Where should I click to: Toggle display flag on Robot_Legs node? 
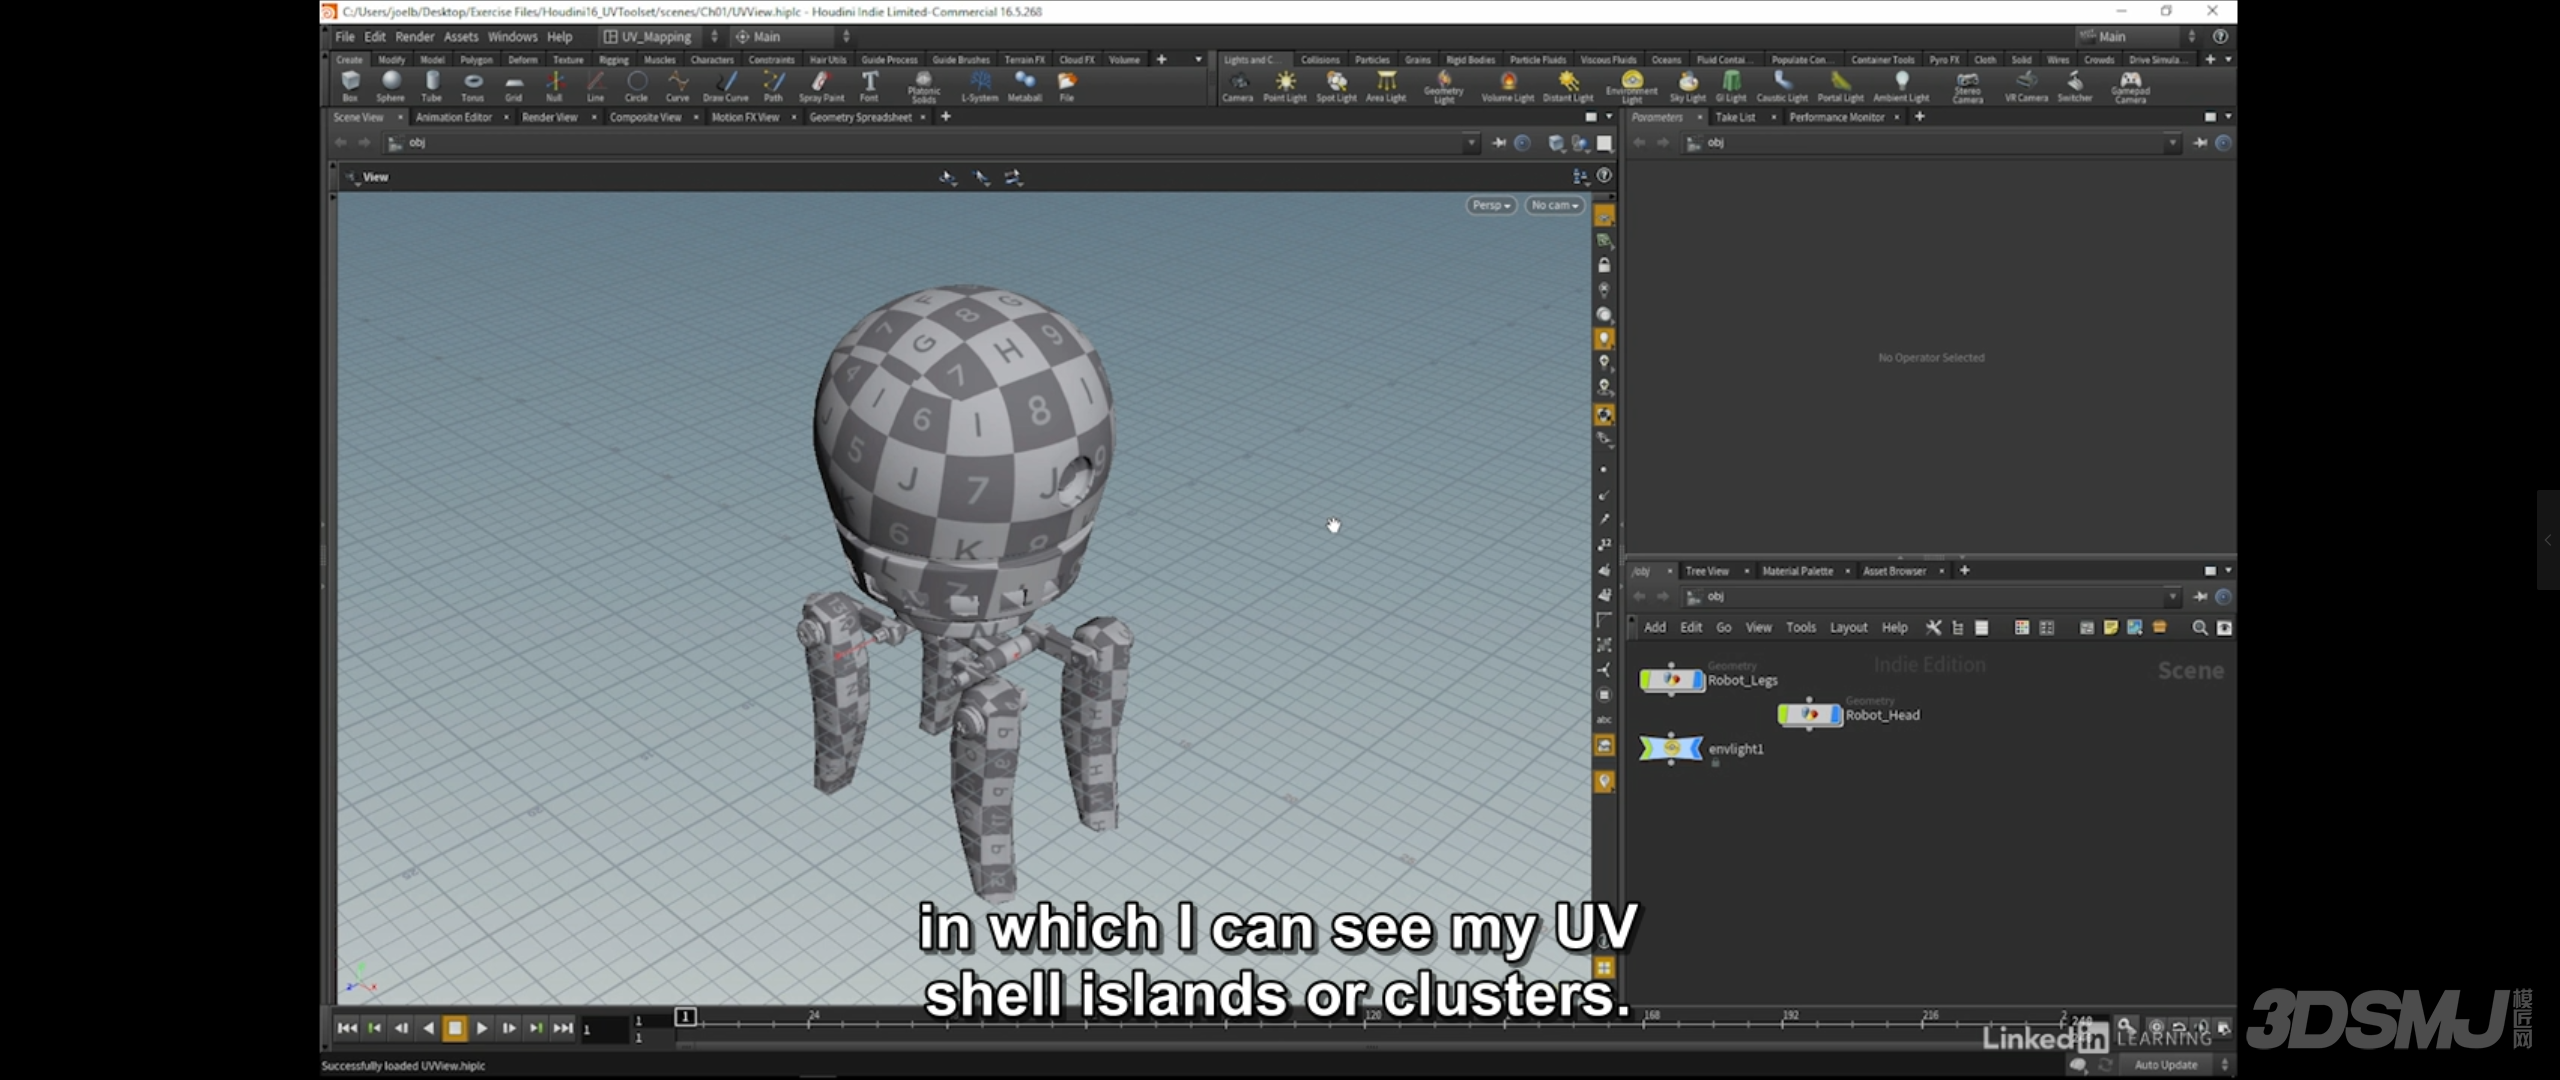click(x=1699, y=680)
